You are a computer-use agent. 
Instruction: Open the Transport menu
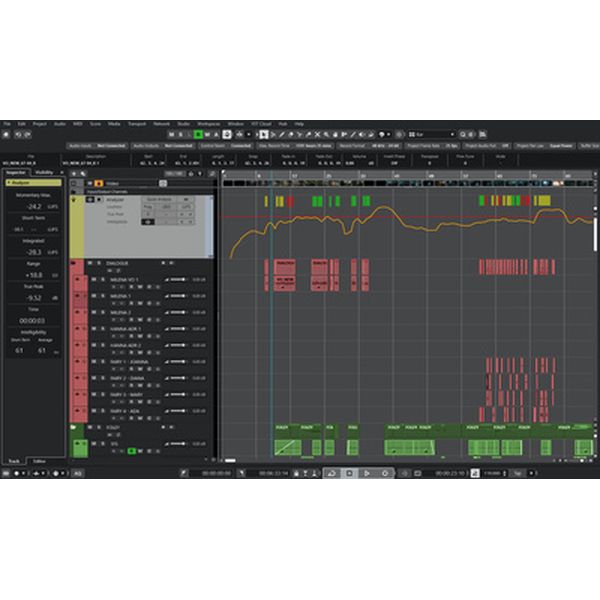click(137, 123)
